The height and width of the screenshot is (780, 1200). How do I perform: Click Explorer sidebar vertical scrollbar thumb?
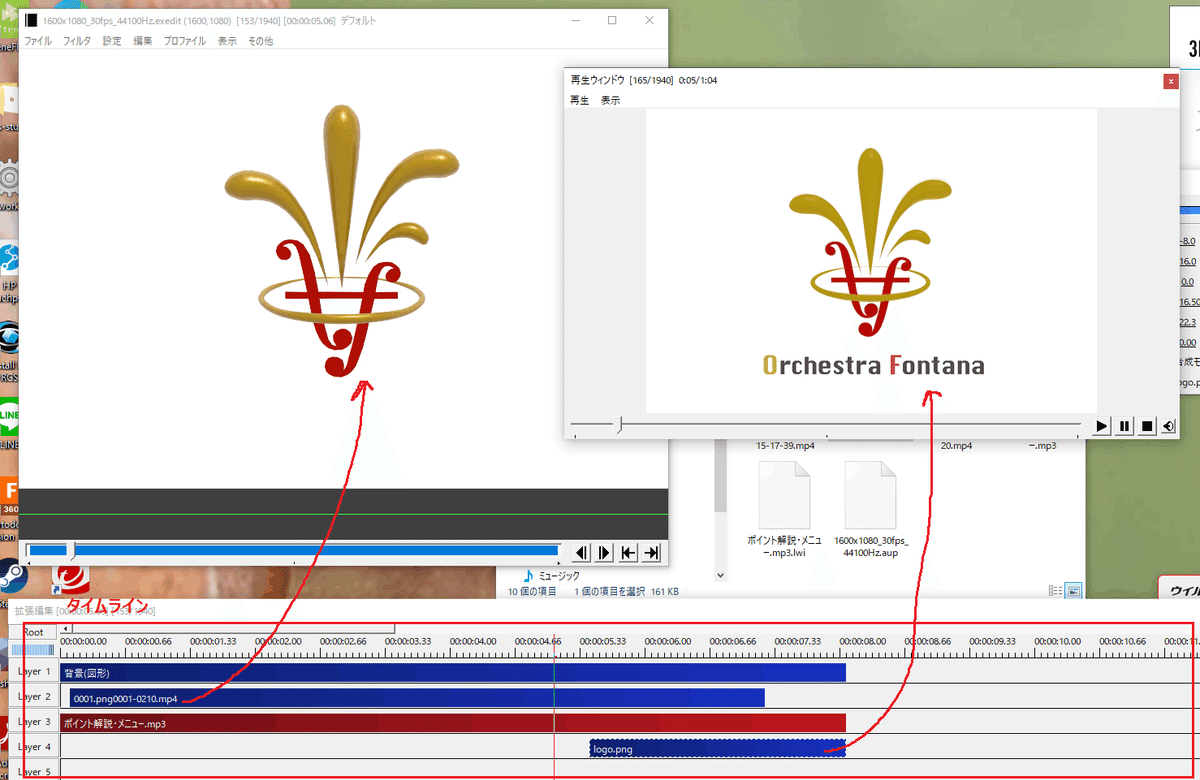720,478
